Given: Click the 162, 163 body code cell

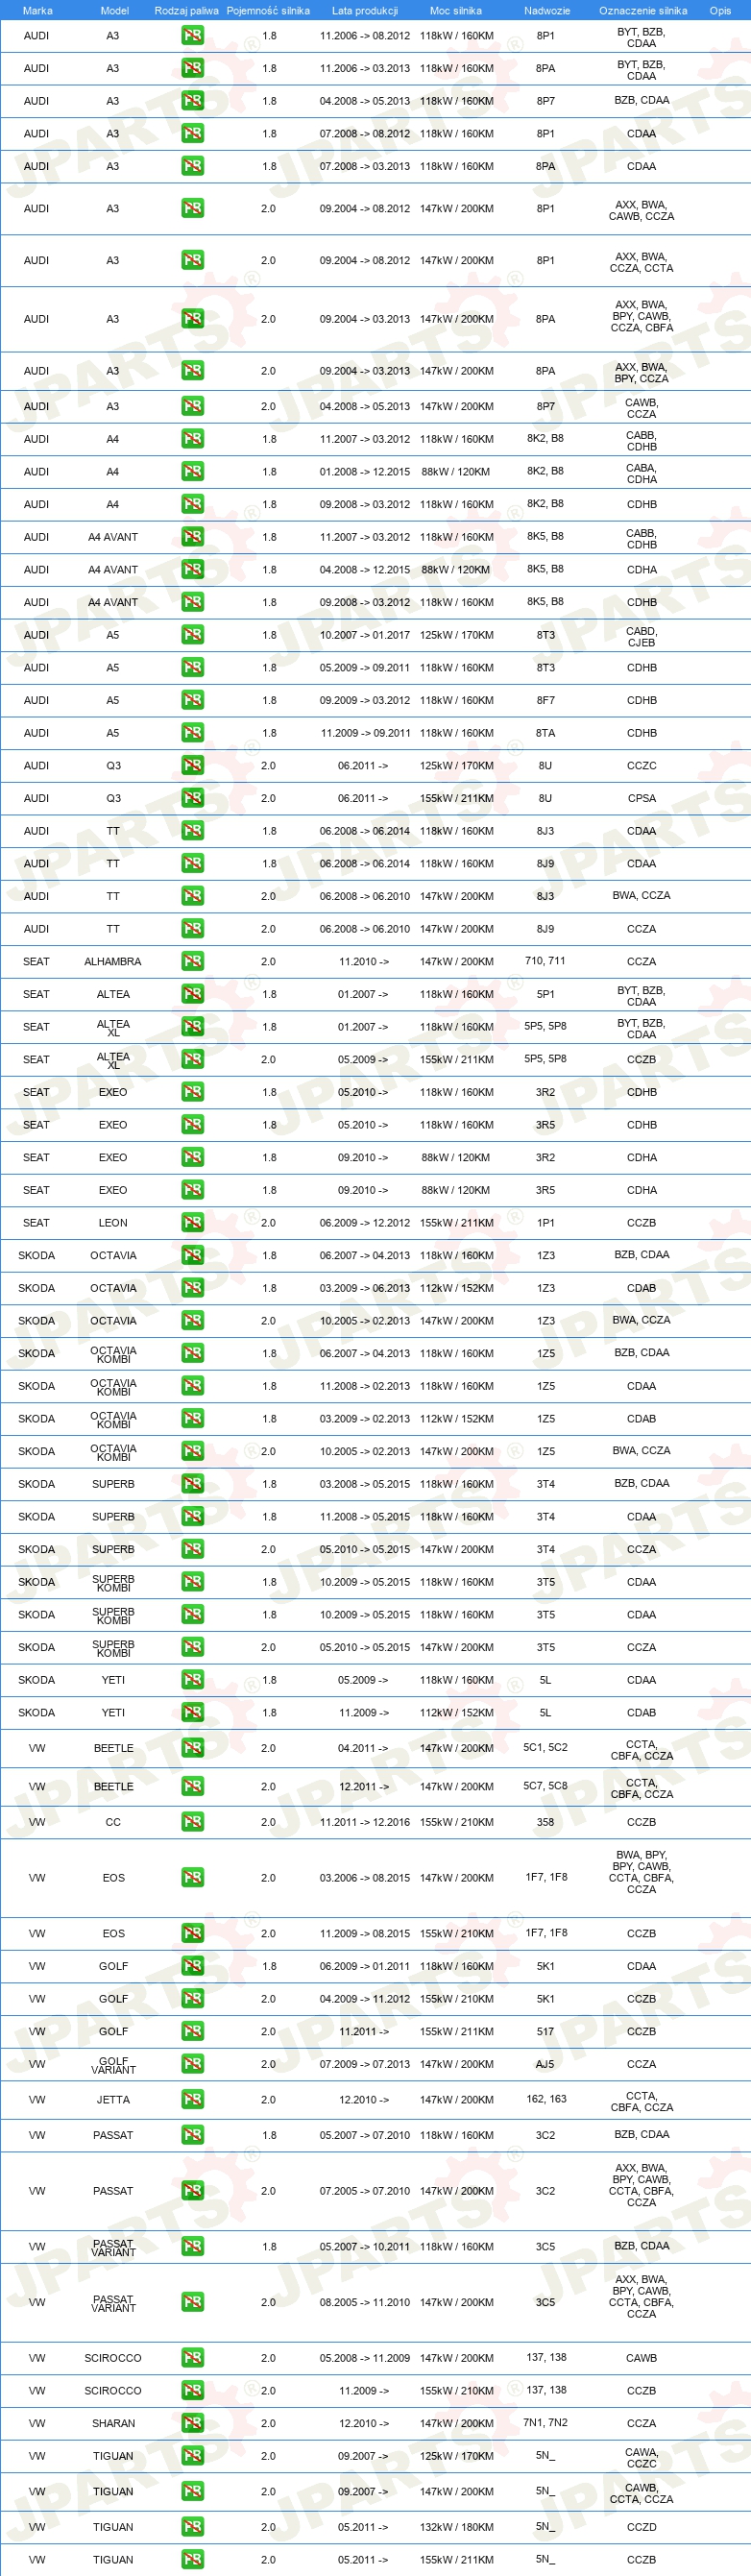Looking at the screenshot, I should pyautogui.click(x=546, y=2099).
